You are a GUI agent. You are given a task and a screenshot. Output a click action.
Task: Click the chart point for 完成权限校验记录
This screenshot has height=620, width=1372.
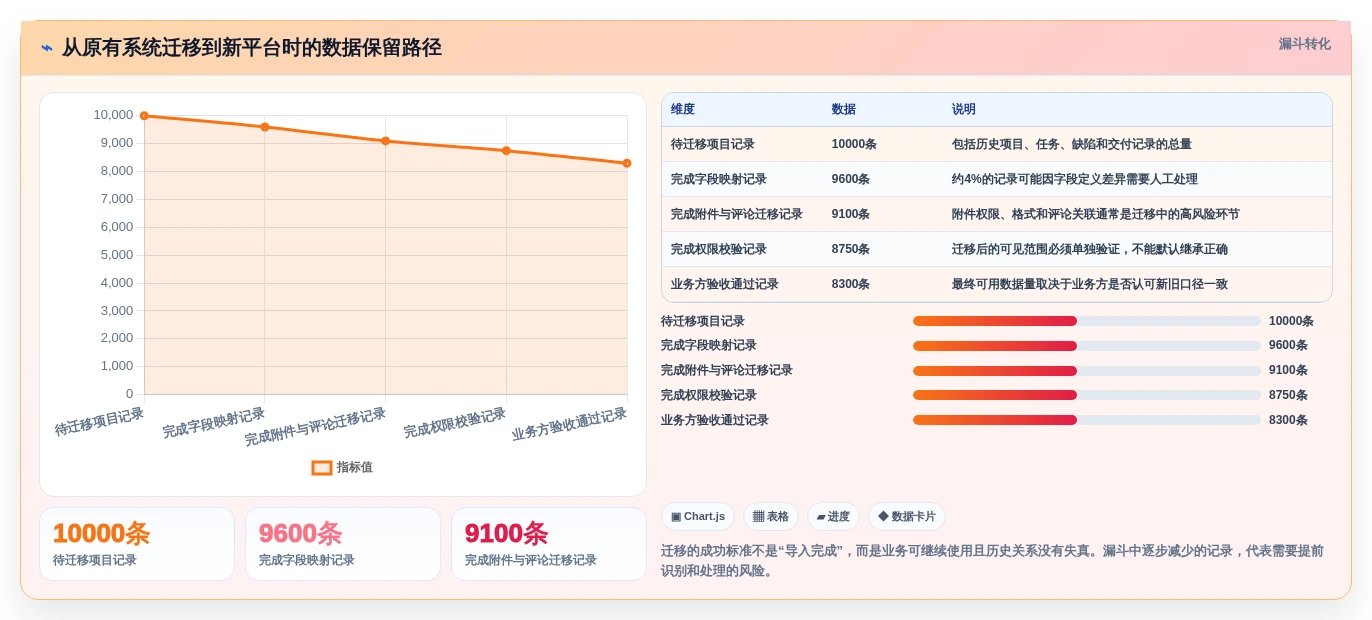[x=506, y=151]
